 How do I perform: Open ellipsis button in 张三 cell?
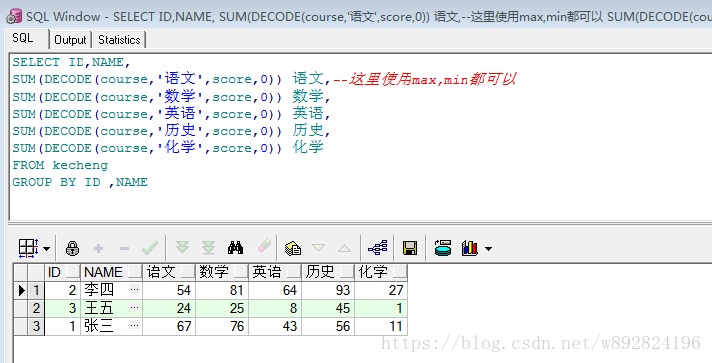134,325
